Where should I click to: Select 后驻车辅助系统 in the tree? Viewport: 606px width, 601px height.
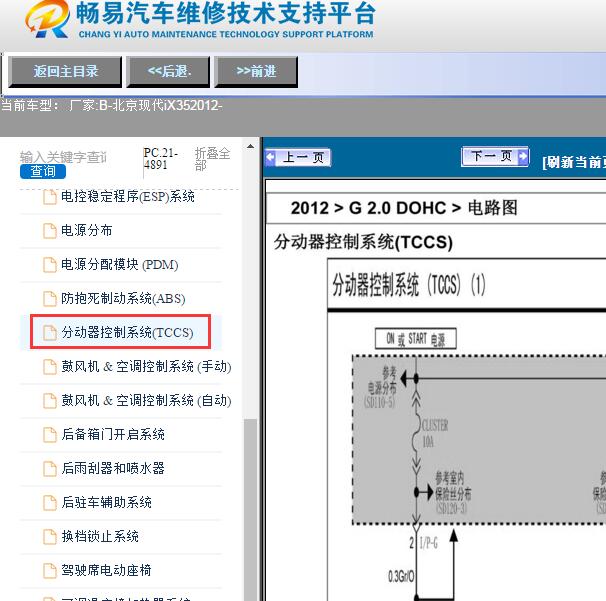tap(106, 503)
